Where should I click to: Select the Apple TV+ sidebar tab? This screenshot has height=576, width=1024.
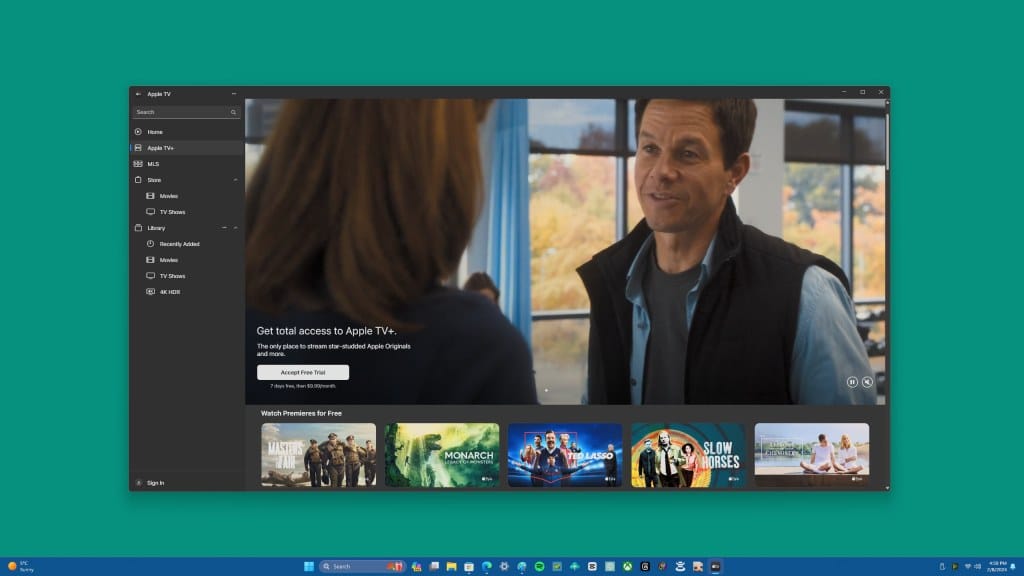click(x=160, y=148)
